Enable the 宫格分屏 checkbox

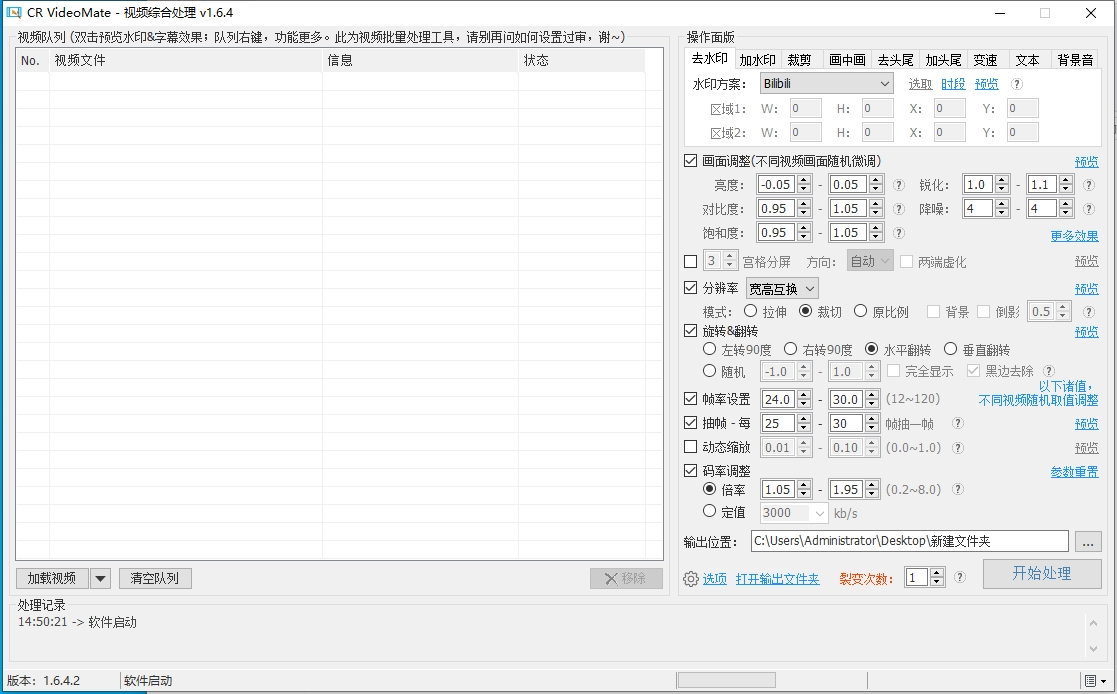click(x=690, y=261)
